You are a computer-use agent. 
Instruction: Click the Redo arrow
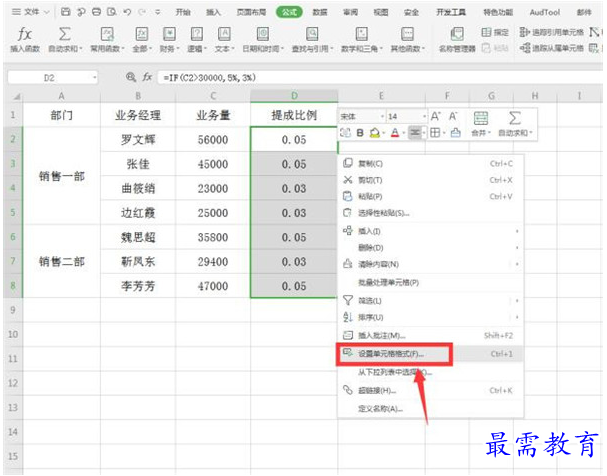[x=142, y=12]
